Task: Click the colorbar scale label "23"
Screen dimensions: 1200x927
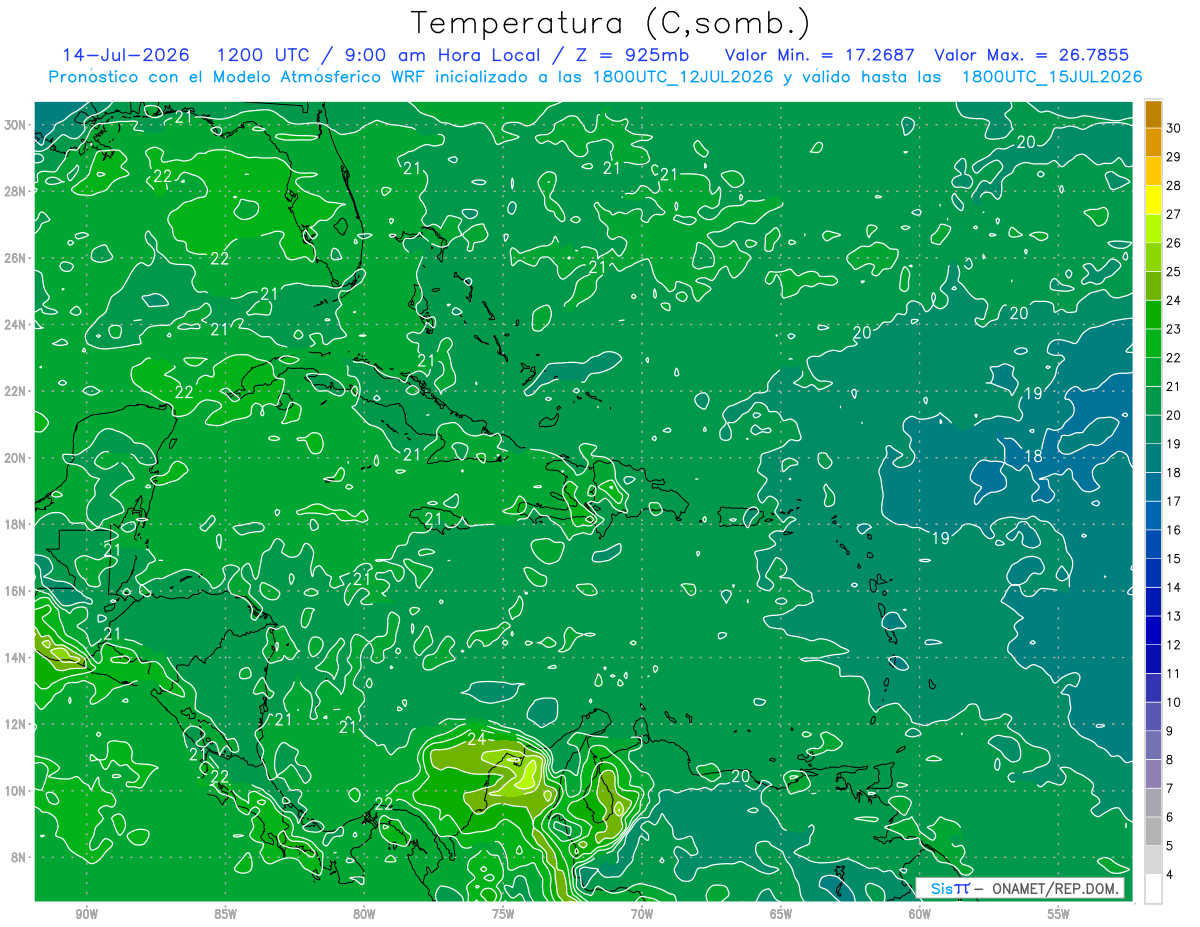Action: [x=1174, y=329]
